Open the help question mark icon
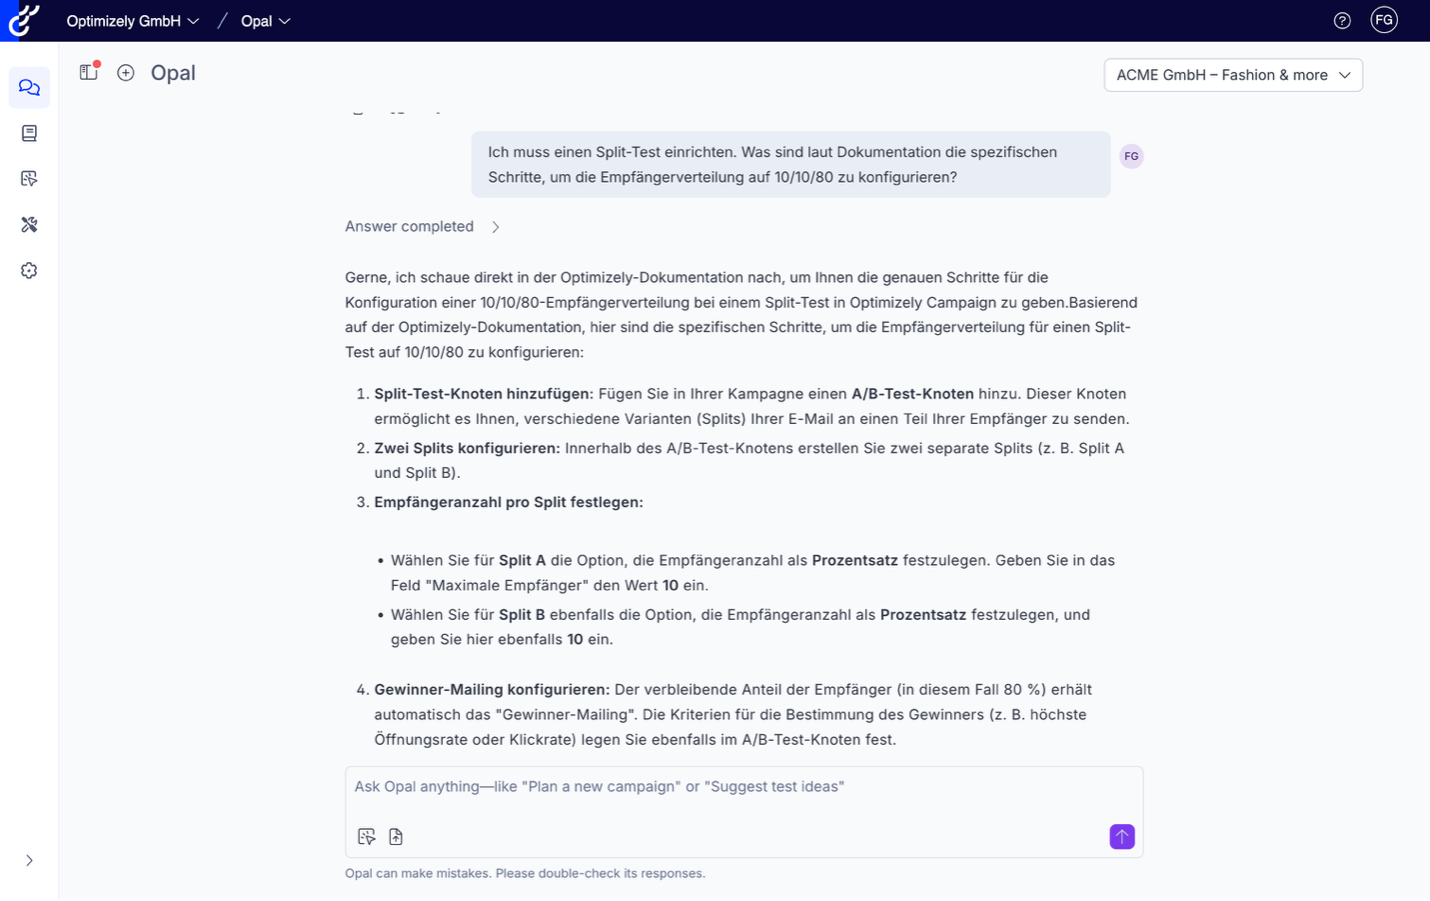Screen dimensions: 1430x901 [x=1342, y=21]
